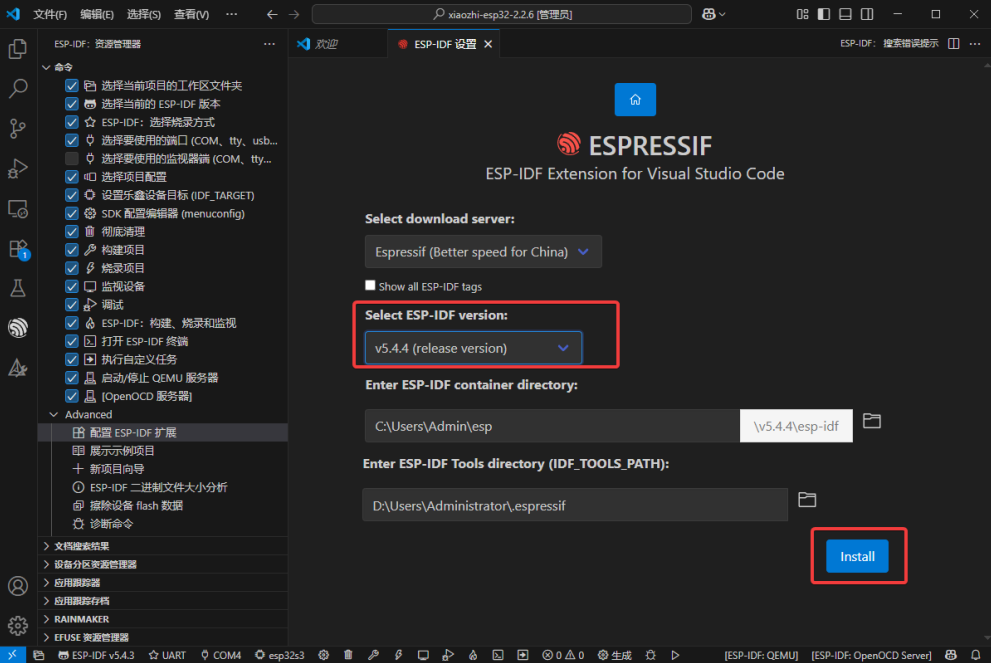Select 新项目向导 under Advanced
991x663 pixels.
coord(117,469)
